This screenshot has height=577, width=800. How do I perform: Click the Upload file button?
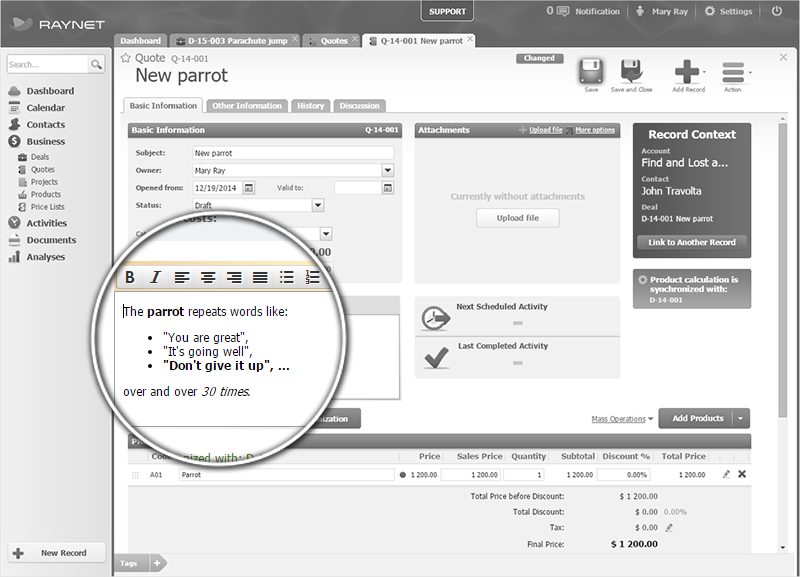coord(517,218)
